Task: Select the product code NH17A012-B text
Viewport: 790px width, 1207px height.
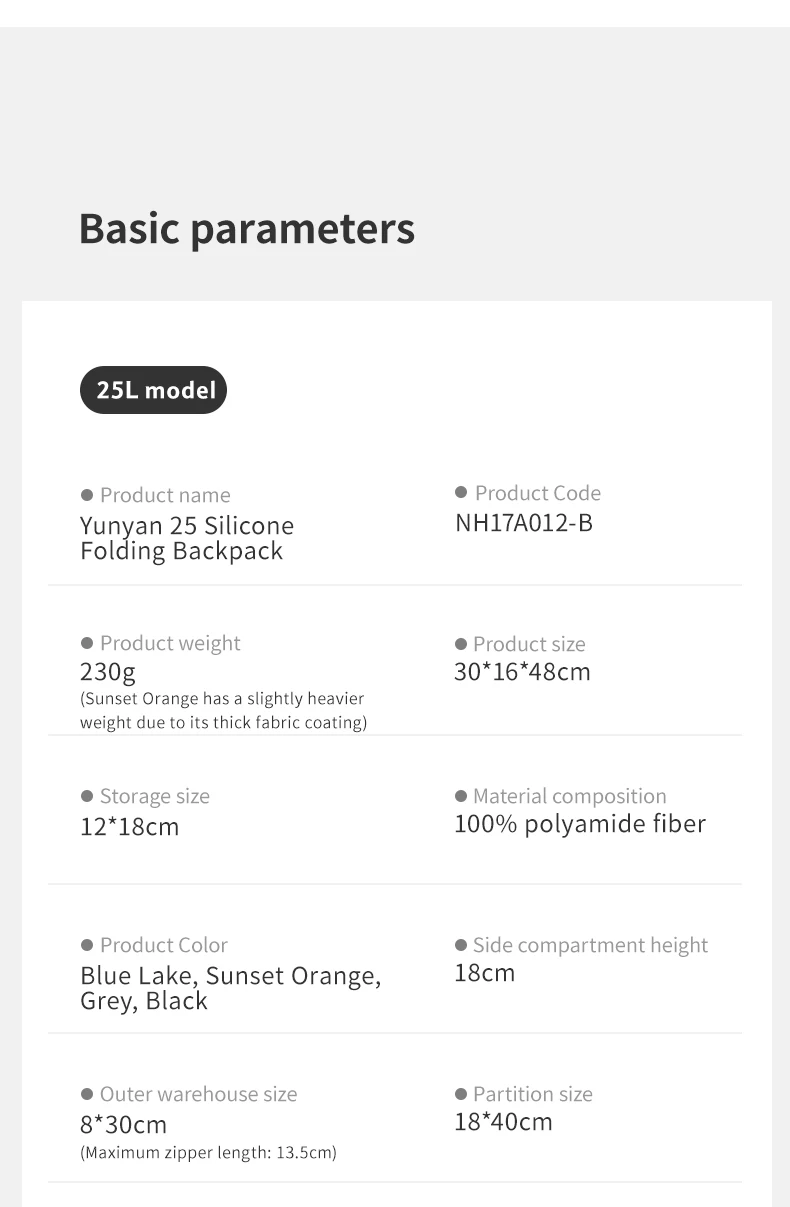Action: (x=523, y=523)
